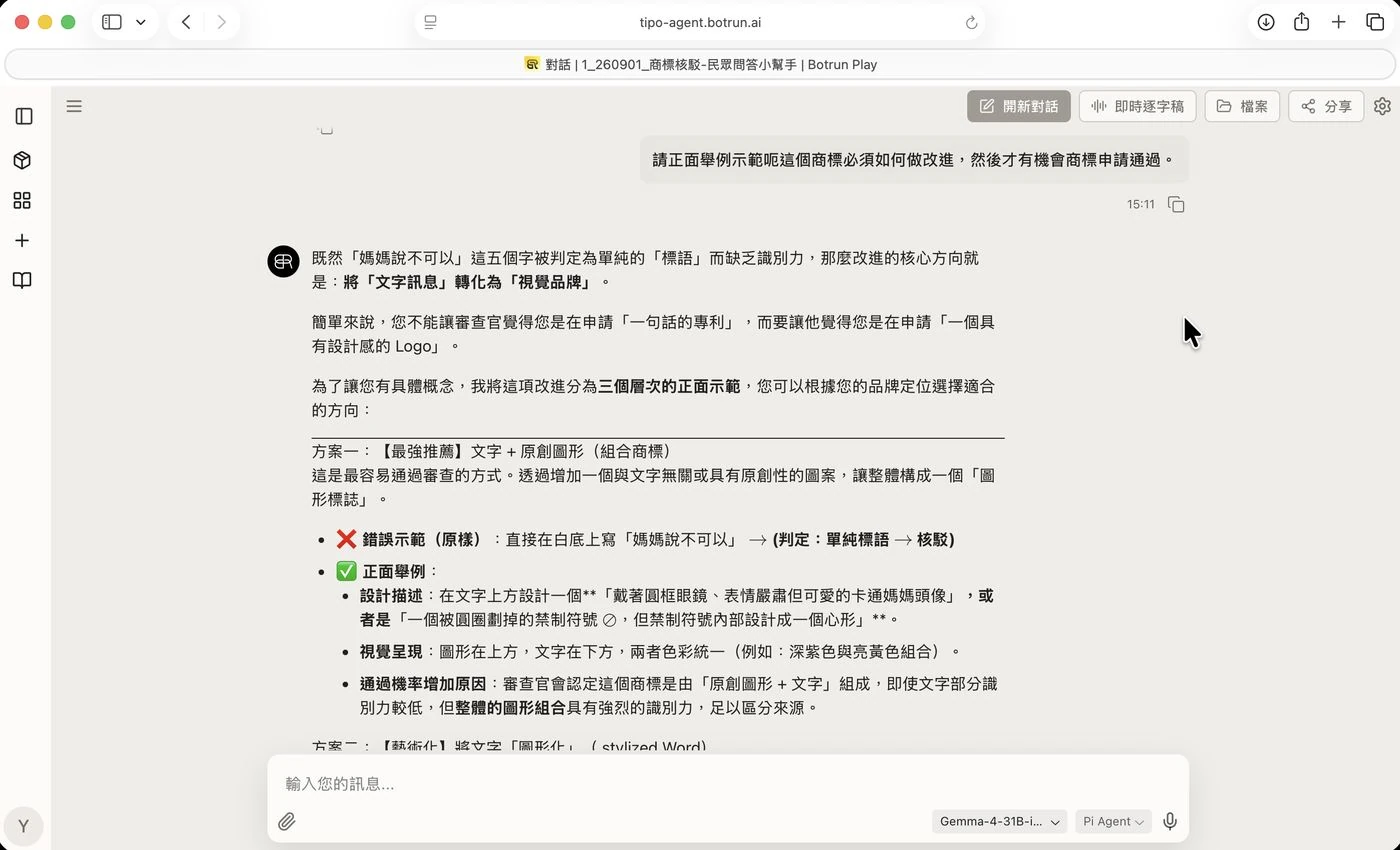1400x850 pixels.
Task: Open 即時逐字稿 live transcript
Action: click(1137, 106)
